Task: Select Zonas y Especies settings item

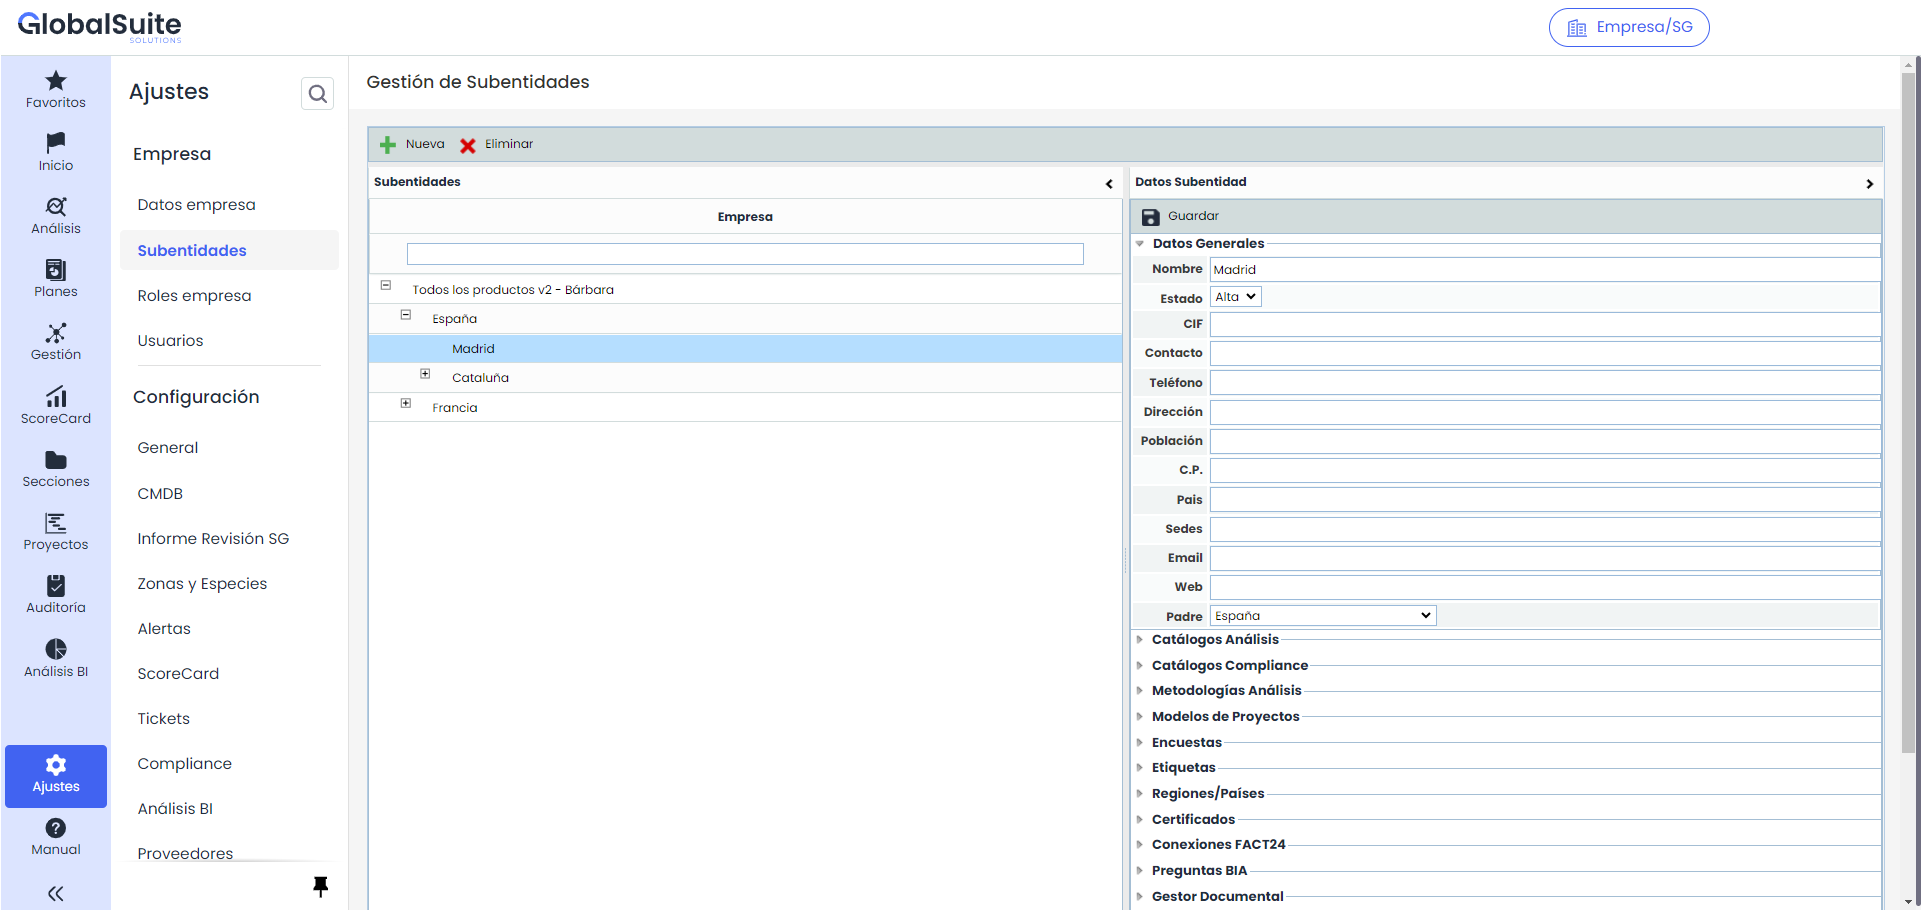Action: click(x=202, y=584)
